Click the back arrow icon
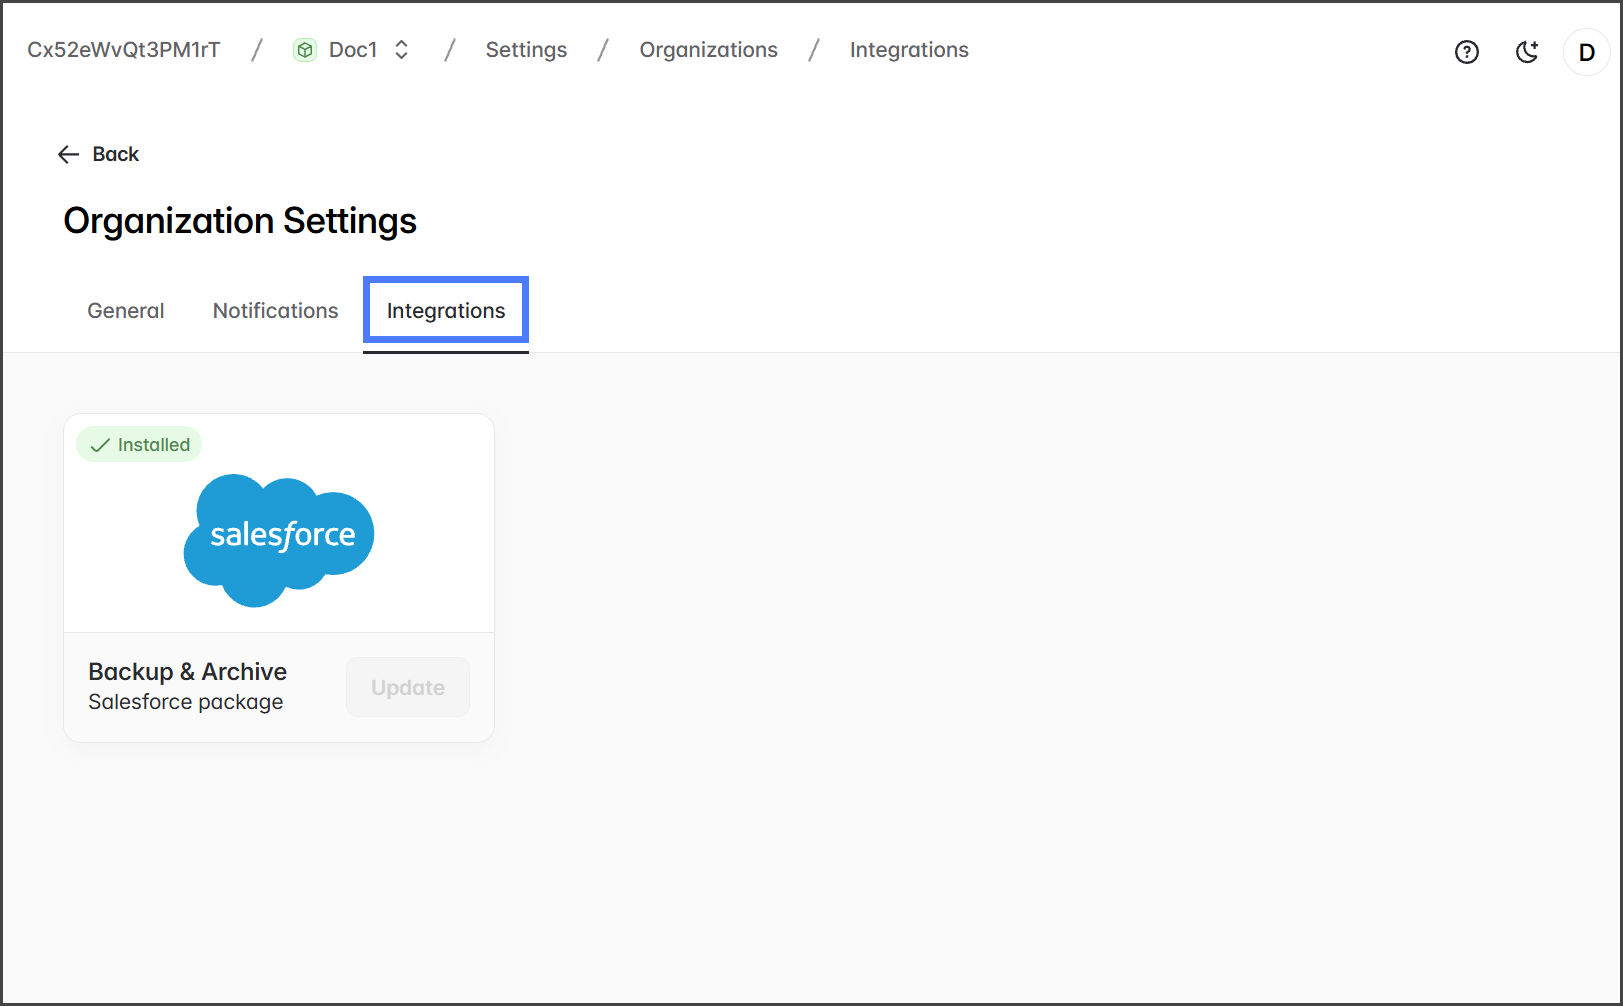Screen dimensions: 1623x1006 pos(68,154)
